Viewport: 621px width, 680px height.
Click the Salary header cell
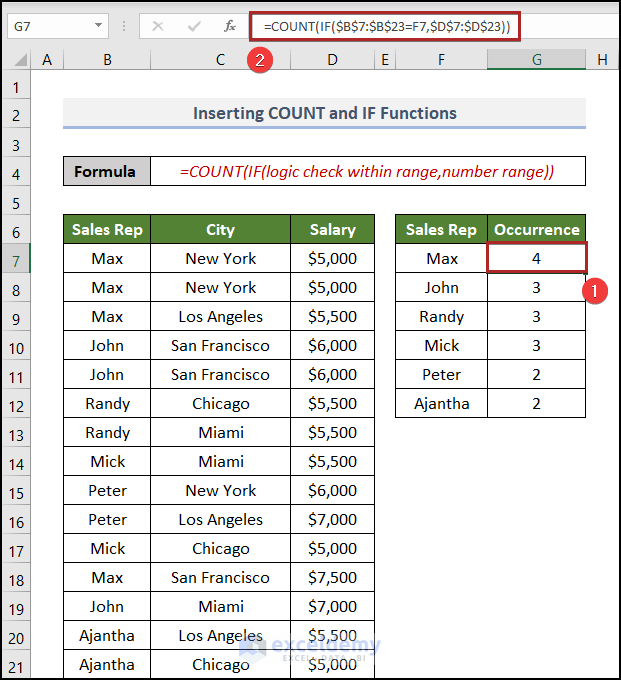pos(332,229)
